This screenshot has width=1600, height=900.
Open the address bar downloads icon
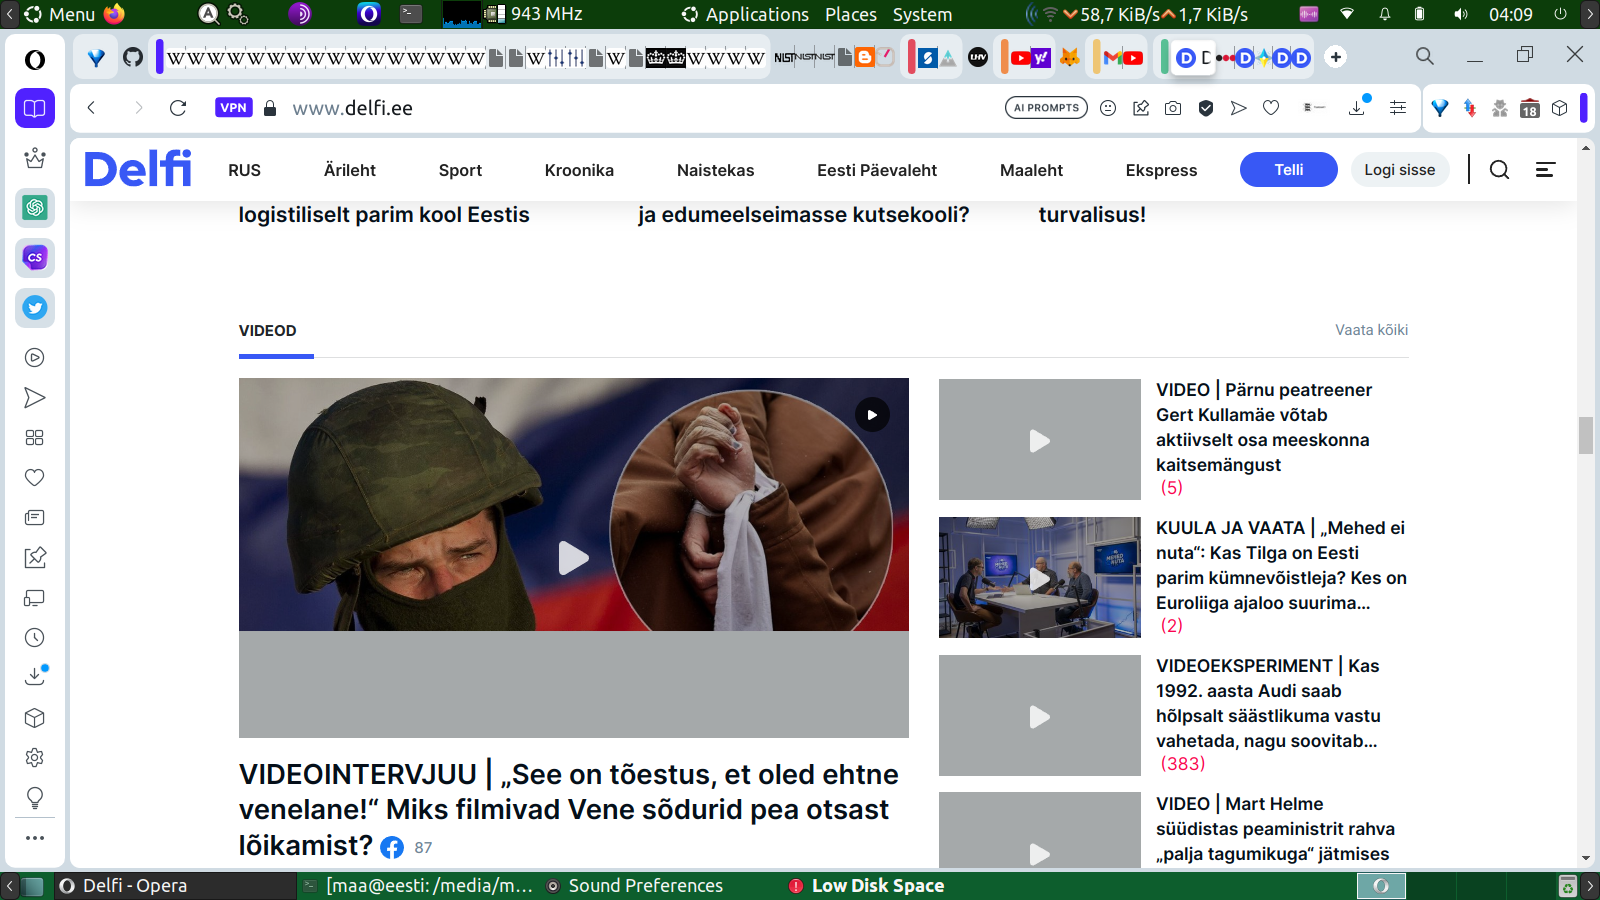coord(1358,106)
